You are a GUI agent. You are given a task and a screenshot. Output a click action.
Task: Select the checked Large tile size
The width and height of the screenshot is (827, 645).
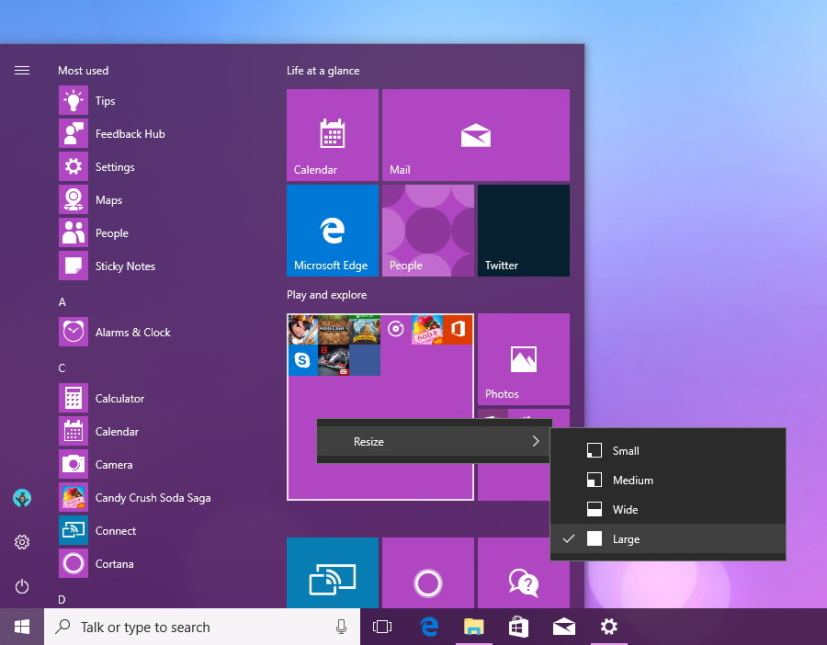click(668, 539)
